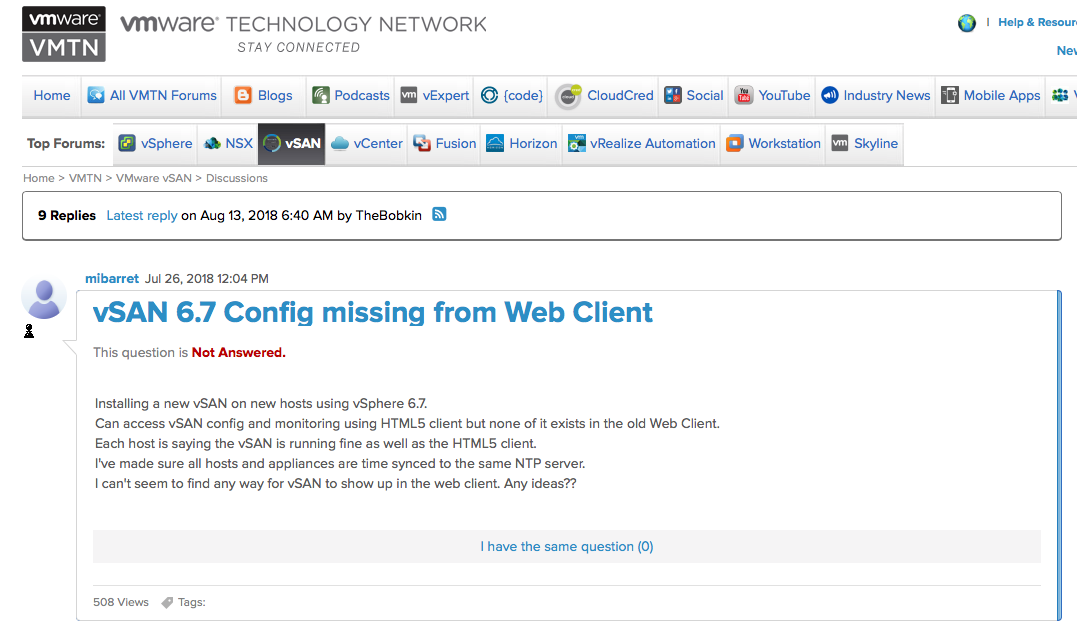
Task: Click the Fusion forum icon
Action: pos(422,144)
